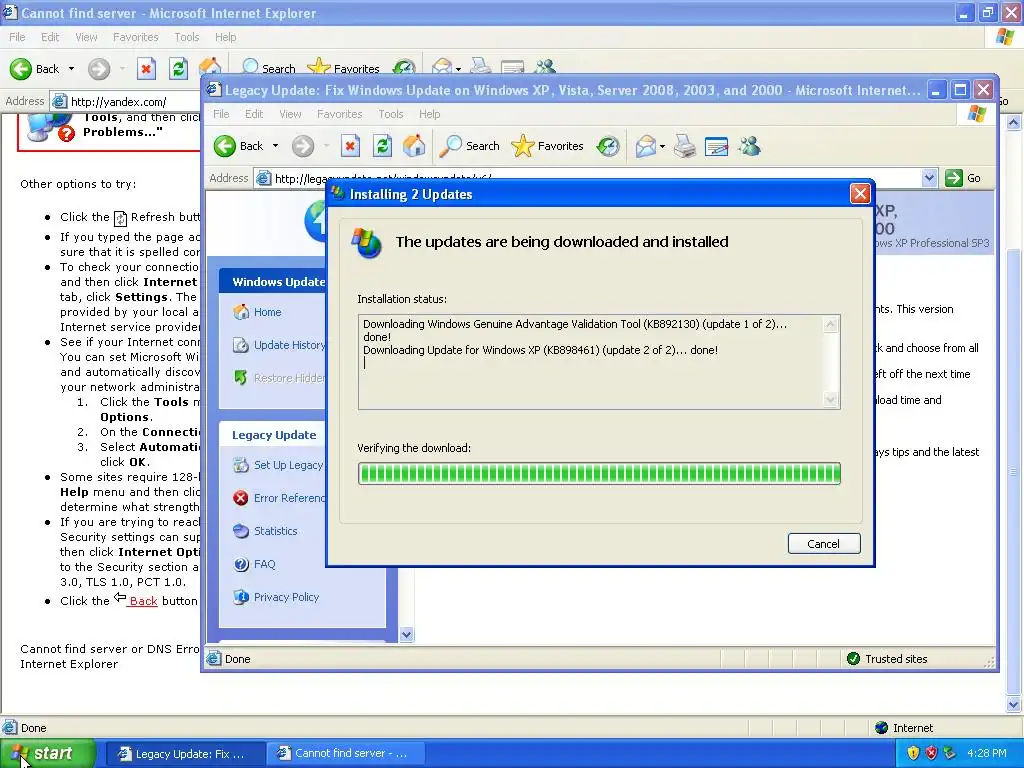Open Edit menu in Legacy Update window
Image resolution: width=1024 pixels, height=768 pixels.
[253, 114]
